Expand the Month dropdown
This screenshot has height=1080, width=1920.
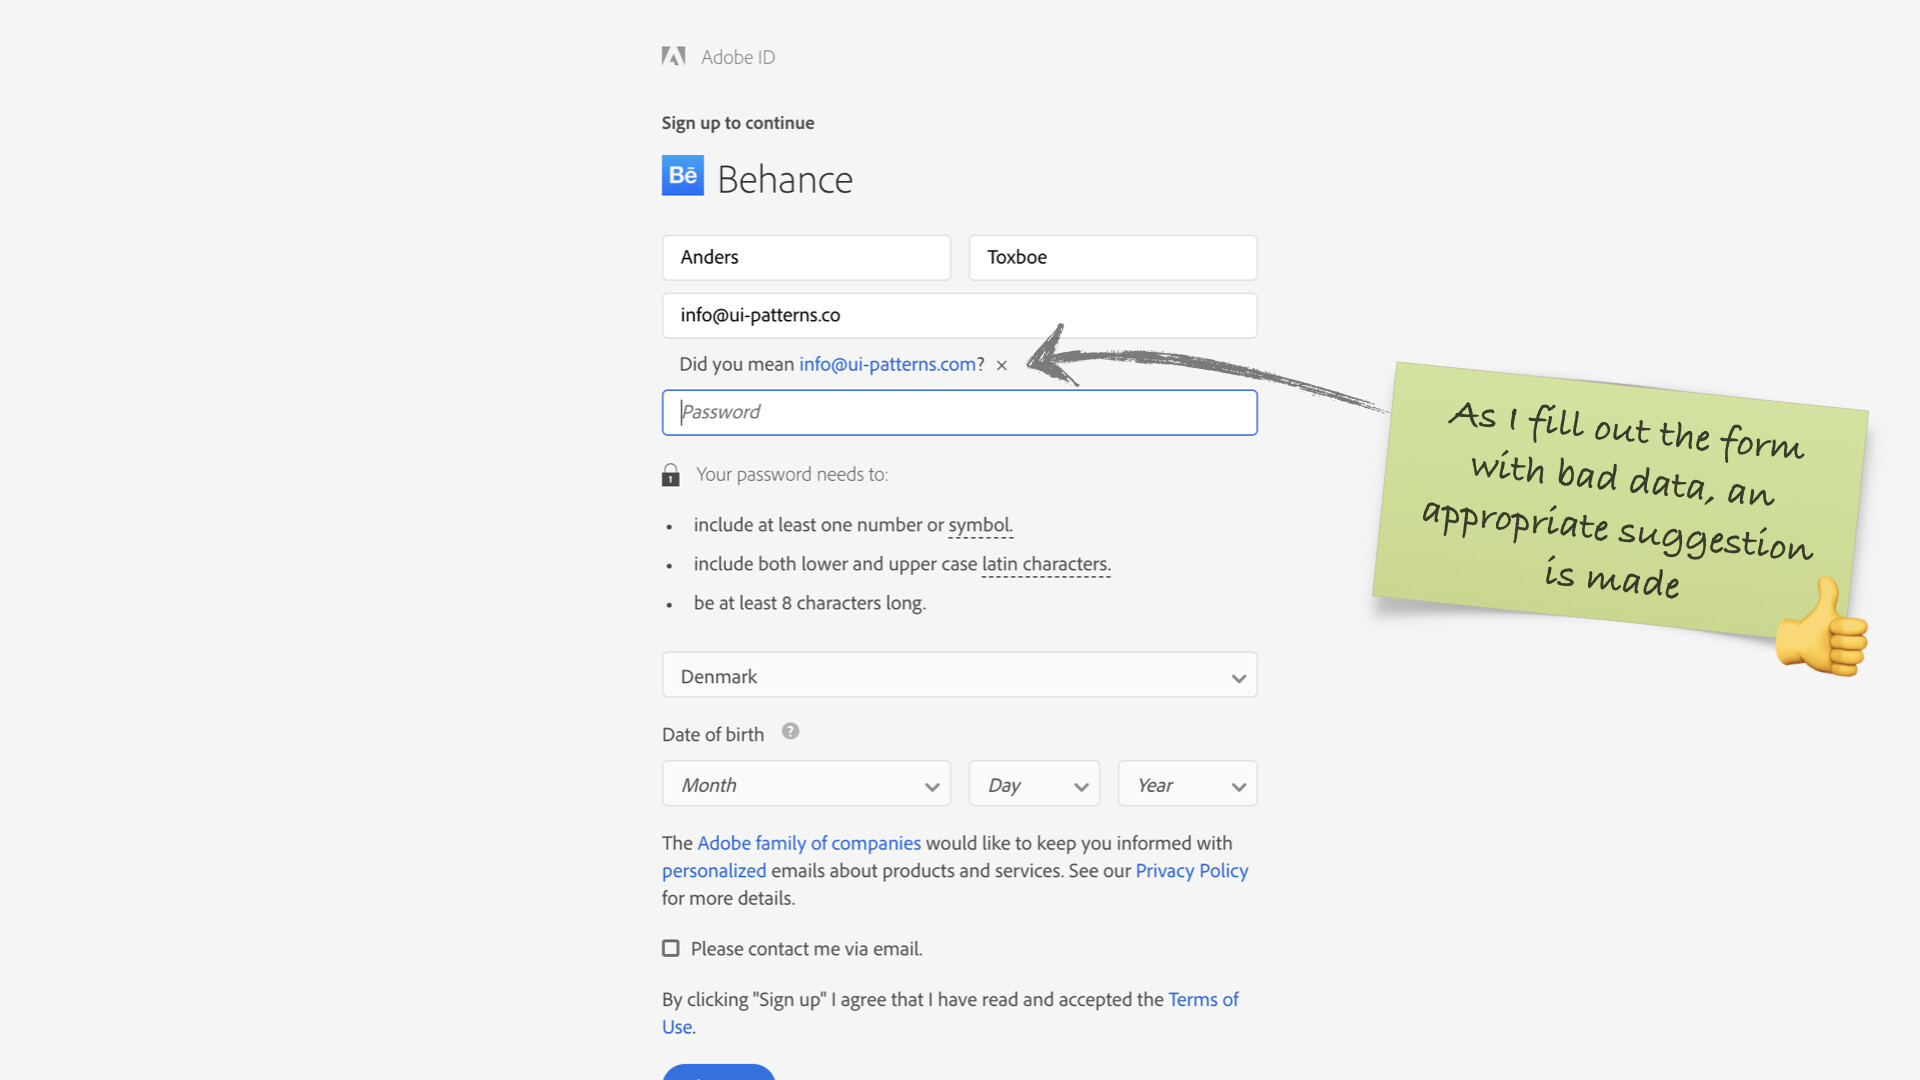click(x=806, y=785)
